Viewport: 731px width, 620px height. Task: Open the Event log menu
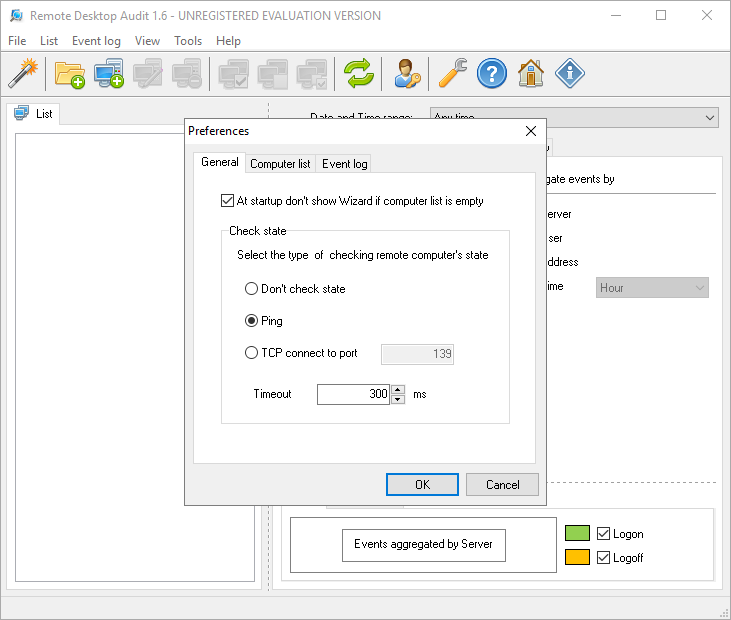click(96, 41)
